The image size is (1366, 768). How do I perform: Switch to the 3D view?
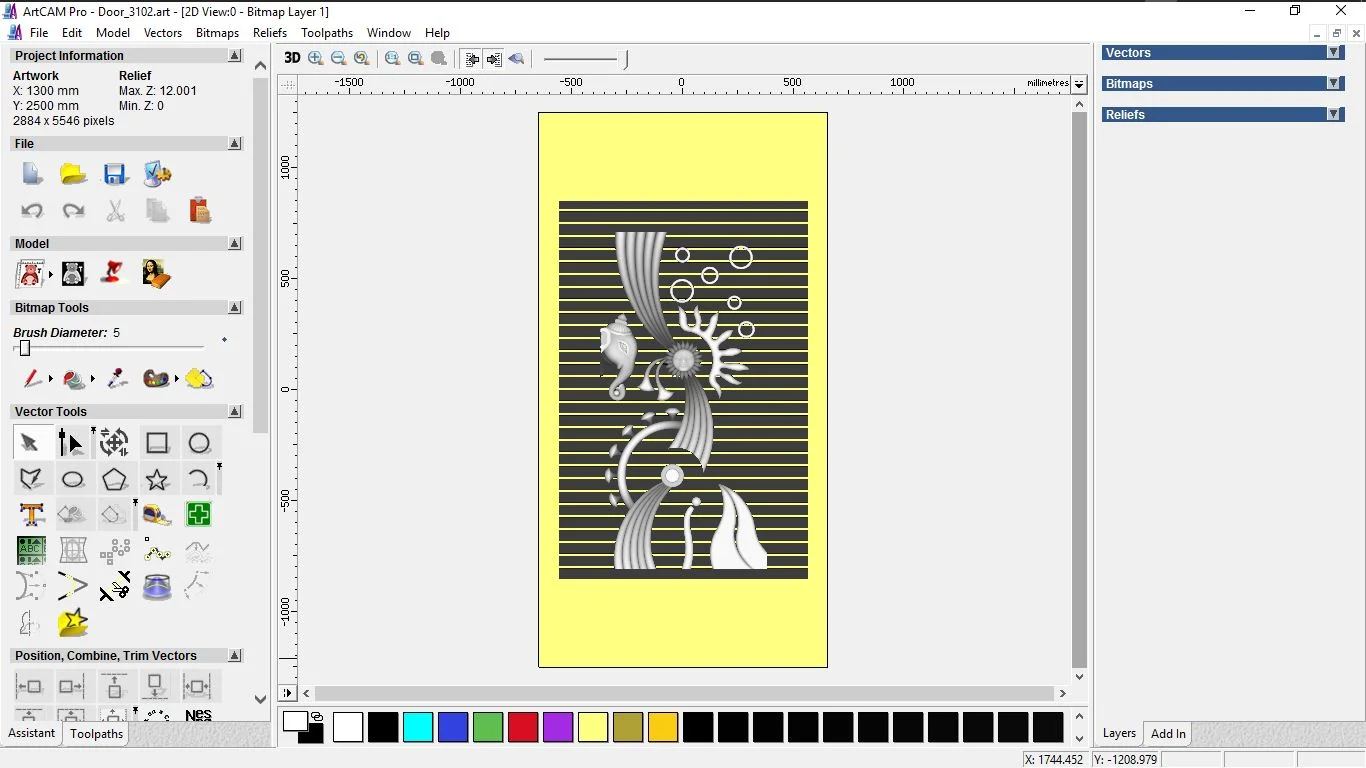[x=292, y=59]
